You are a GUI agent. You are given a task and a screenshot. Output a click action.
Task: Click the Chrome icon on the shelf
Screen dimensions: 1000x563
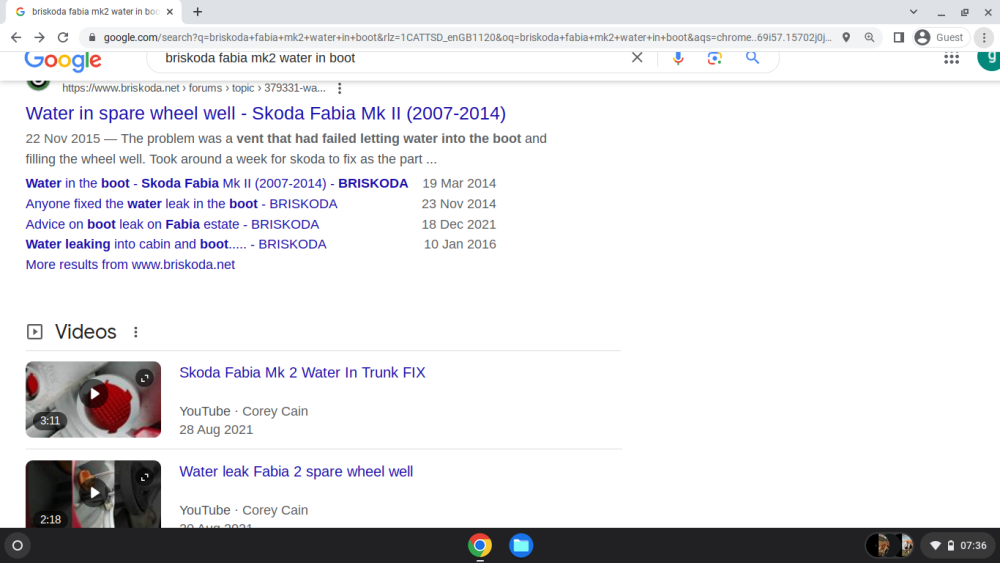[x=480, y=545]
